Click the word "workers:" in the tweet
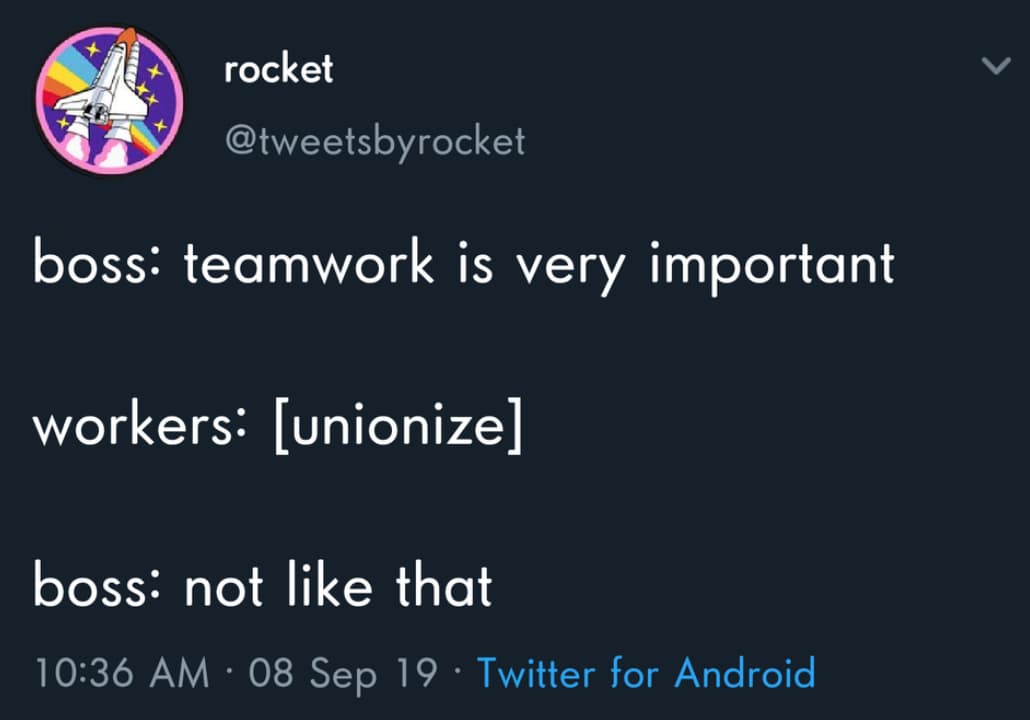The height and width of the screenshot is (720, 1030). [x=138, y=427]
